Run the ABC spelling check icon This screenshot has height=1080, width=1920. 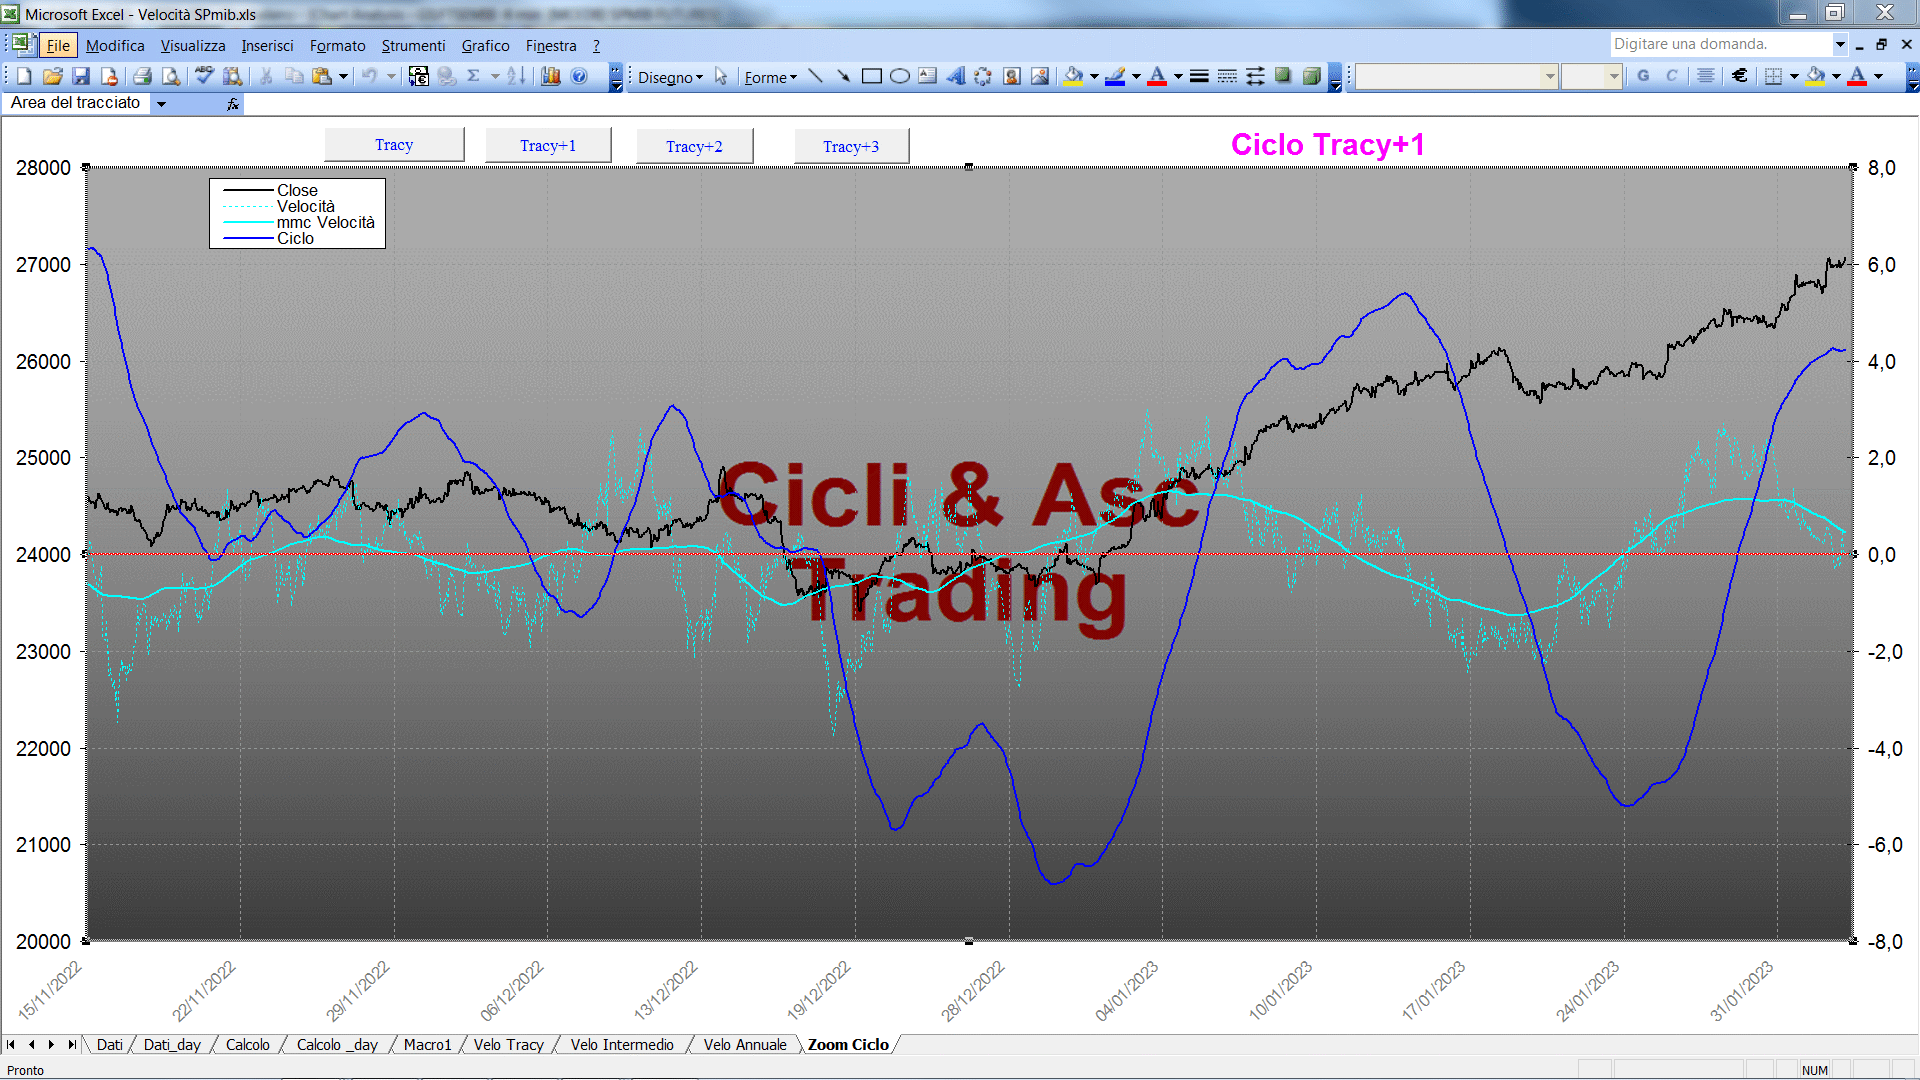coord(204,77)
